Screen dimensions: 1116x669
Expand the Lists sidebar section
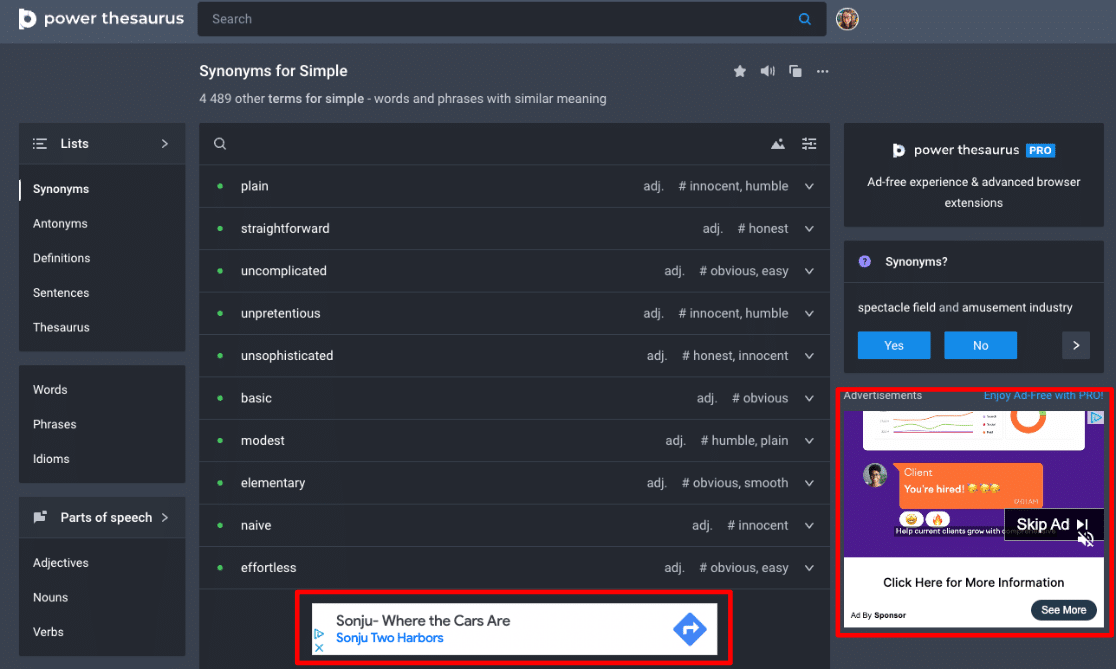click(x=164, y=144)
